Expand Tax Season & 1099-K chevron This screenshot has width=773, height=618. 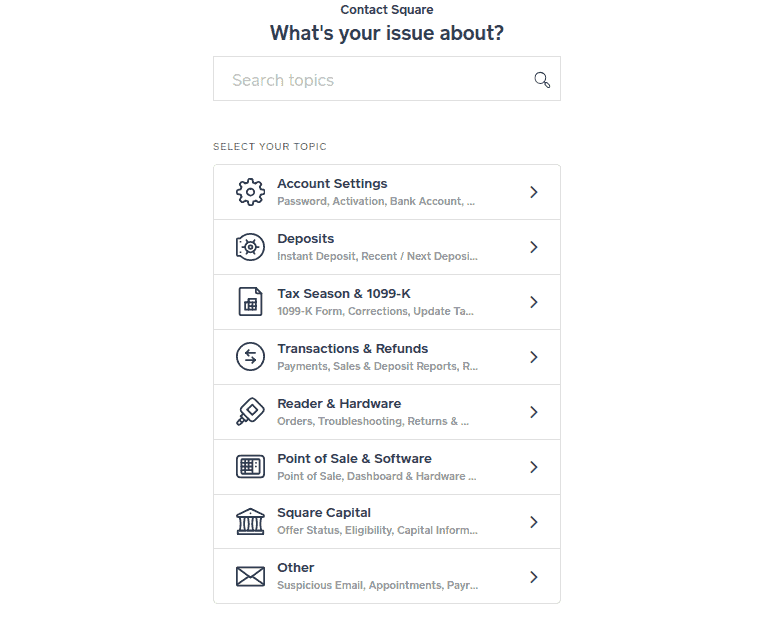tap(533, 302)
